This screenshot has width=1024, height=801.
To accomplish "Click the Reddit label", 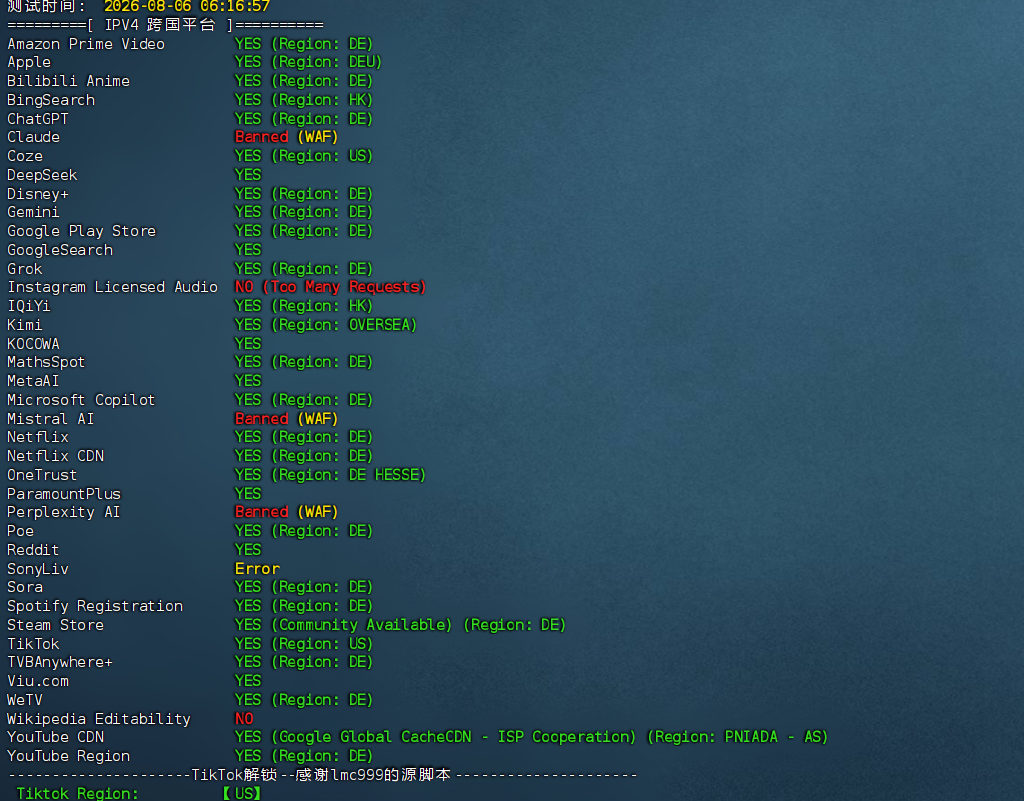I will 33,550.
